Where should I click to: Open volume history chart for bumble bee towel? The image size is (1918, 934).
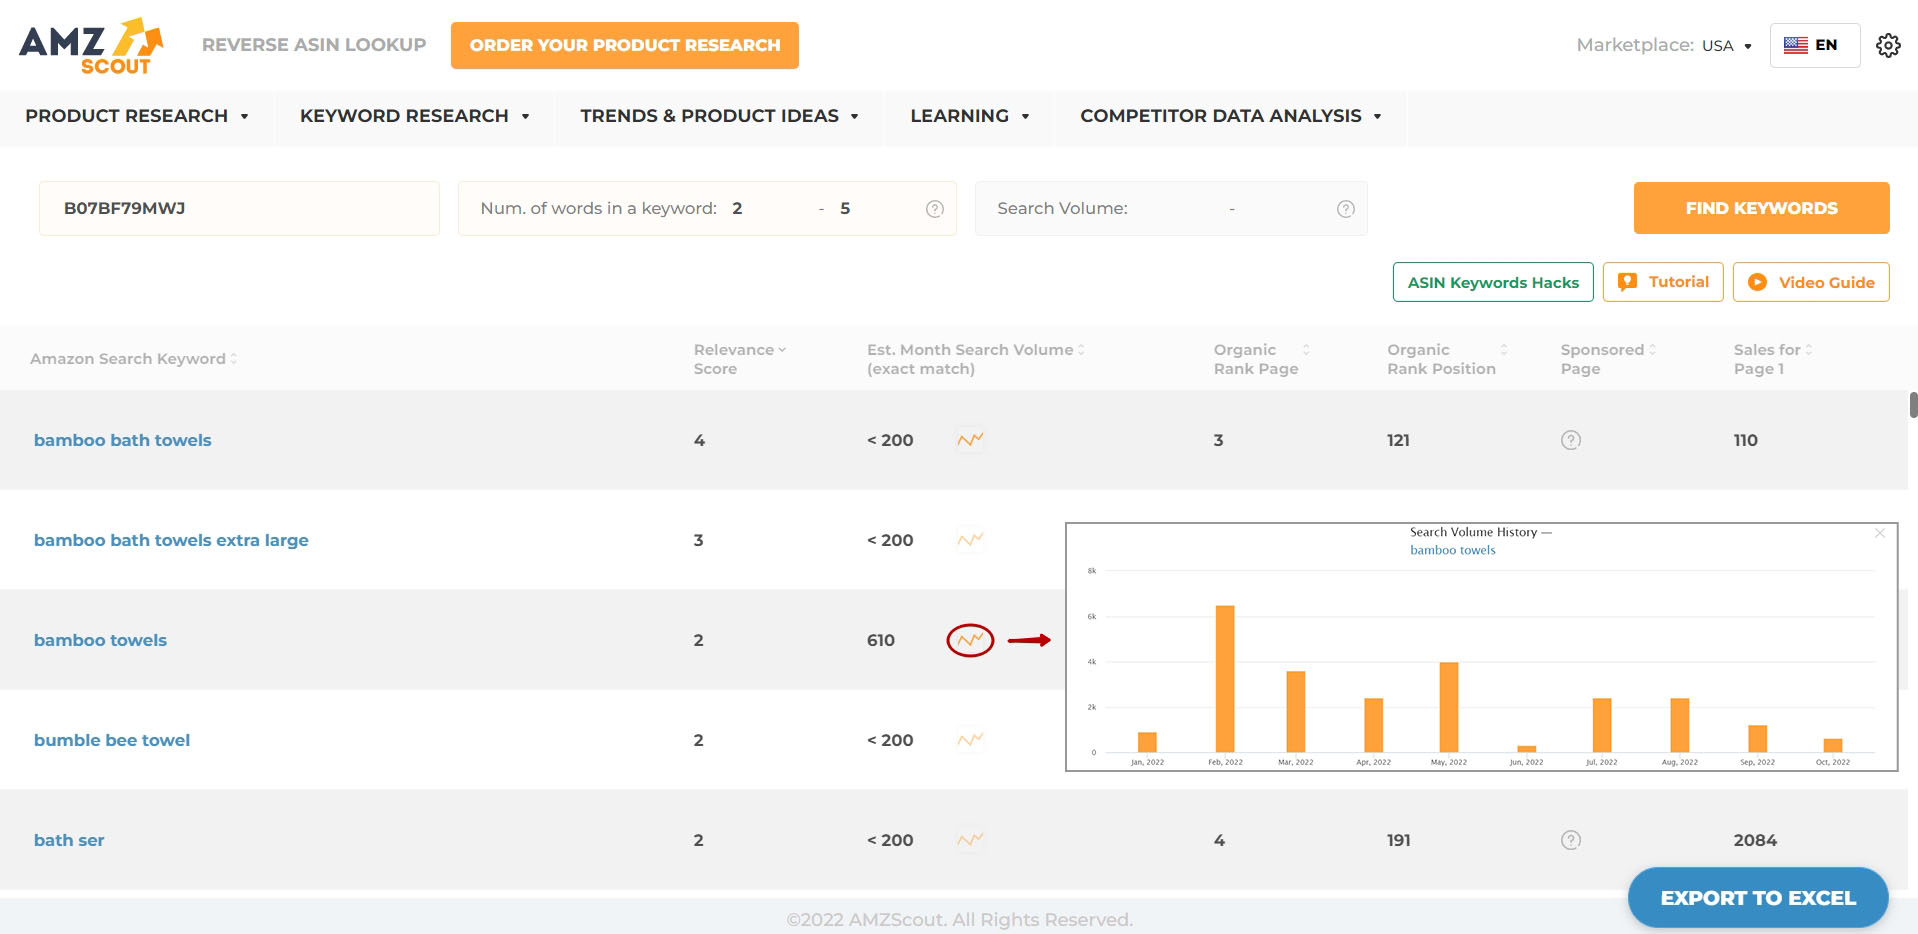969,740
